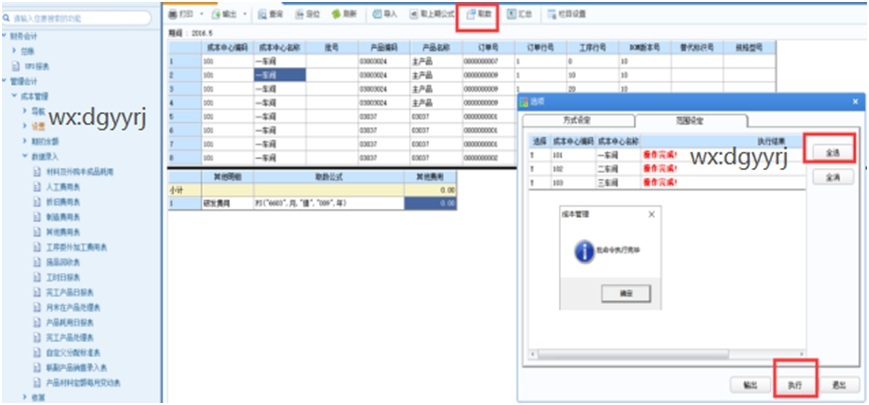Click the dialog's horizontal scrollbar thumb
869x405 pixels.
(632, 353)
